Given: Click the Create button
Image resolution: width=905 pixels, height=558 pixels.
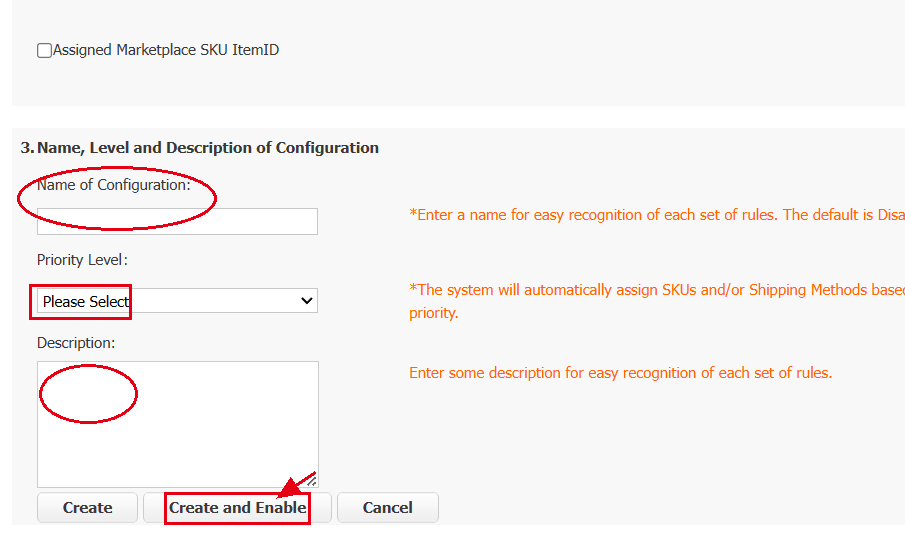Looking at the screenshot, I should [87, 508].
